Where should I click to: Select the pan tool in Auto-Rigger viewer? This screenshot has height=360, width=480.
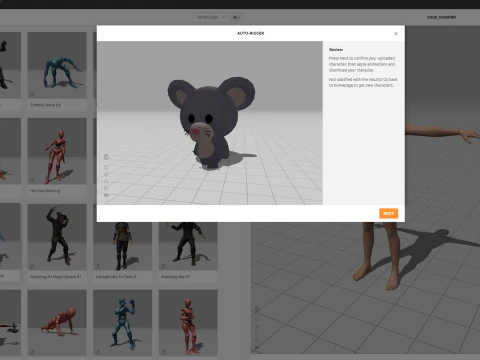coord(106,174)
